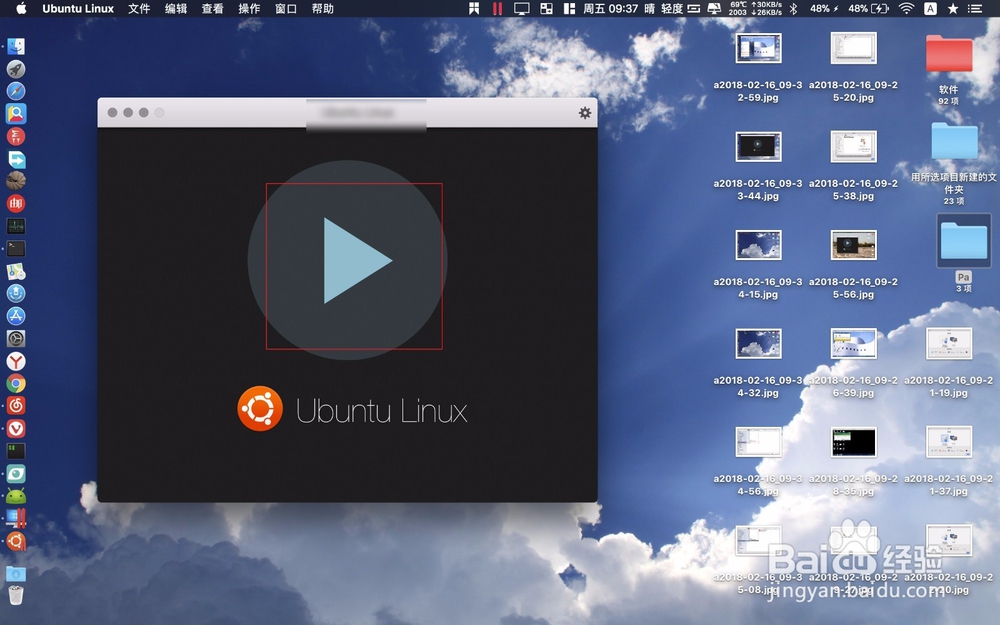Open the Notification Center list icon
The image size is (1000, 625).
pos(974,8)
